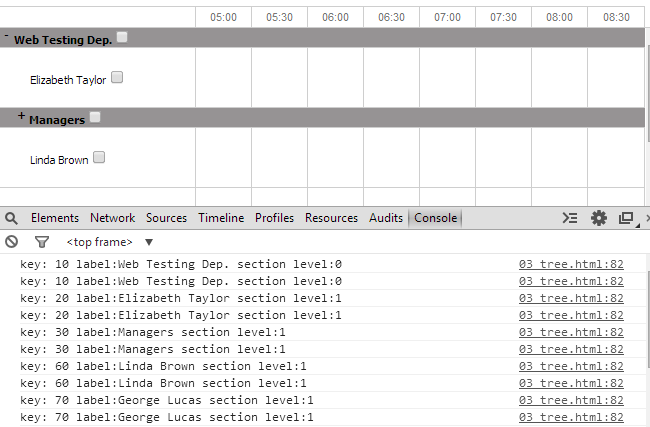Image resolution: width=650 pixels, height=427 pixels.
Task: Go to the Sources tab
Action: (x=166, y=218)
